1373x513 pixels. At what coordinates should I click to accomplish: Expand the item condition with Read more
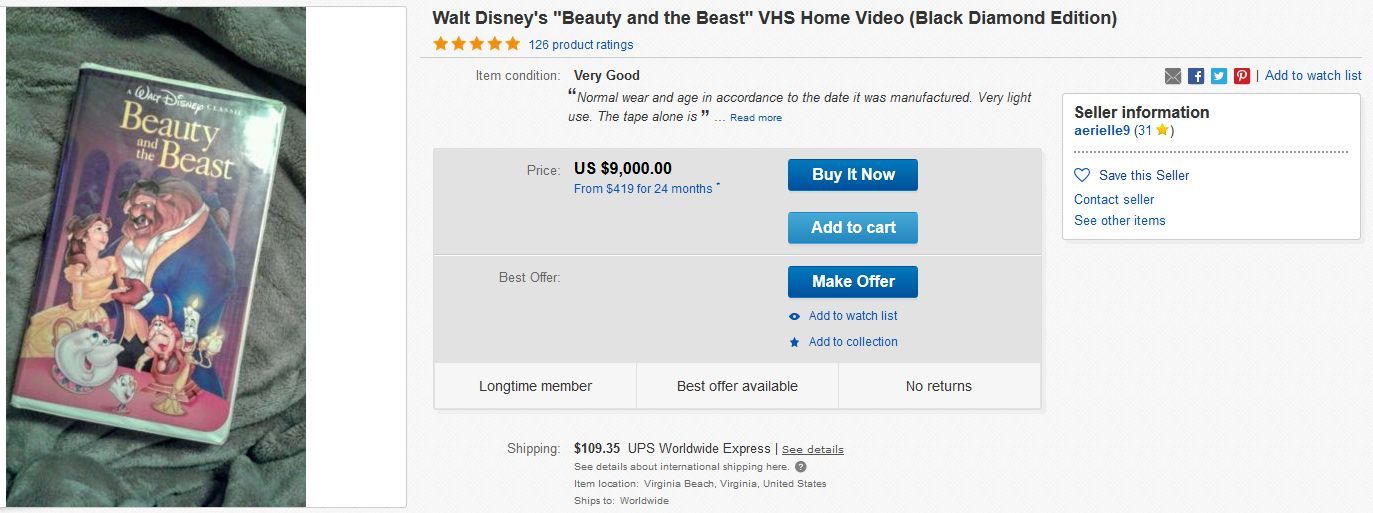[x=756, y=118]
